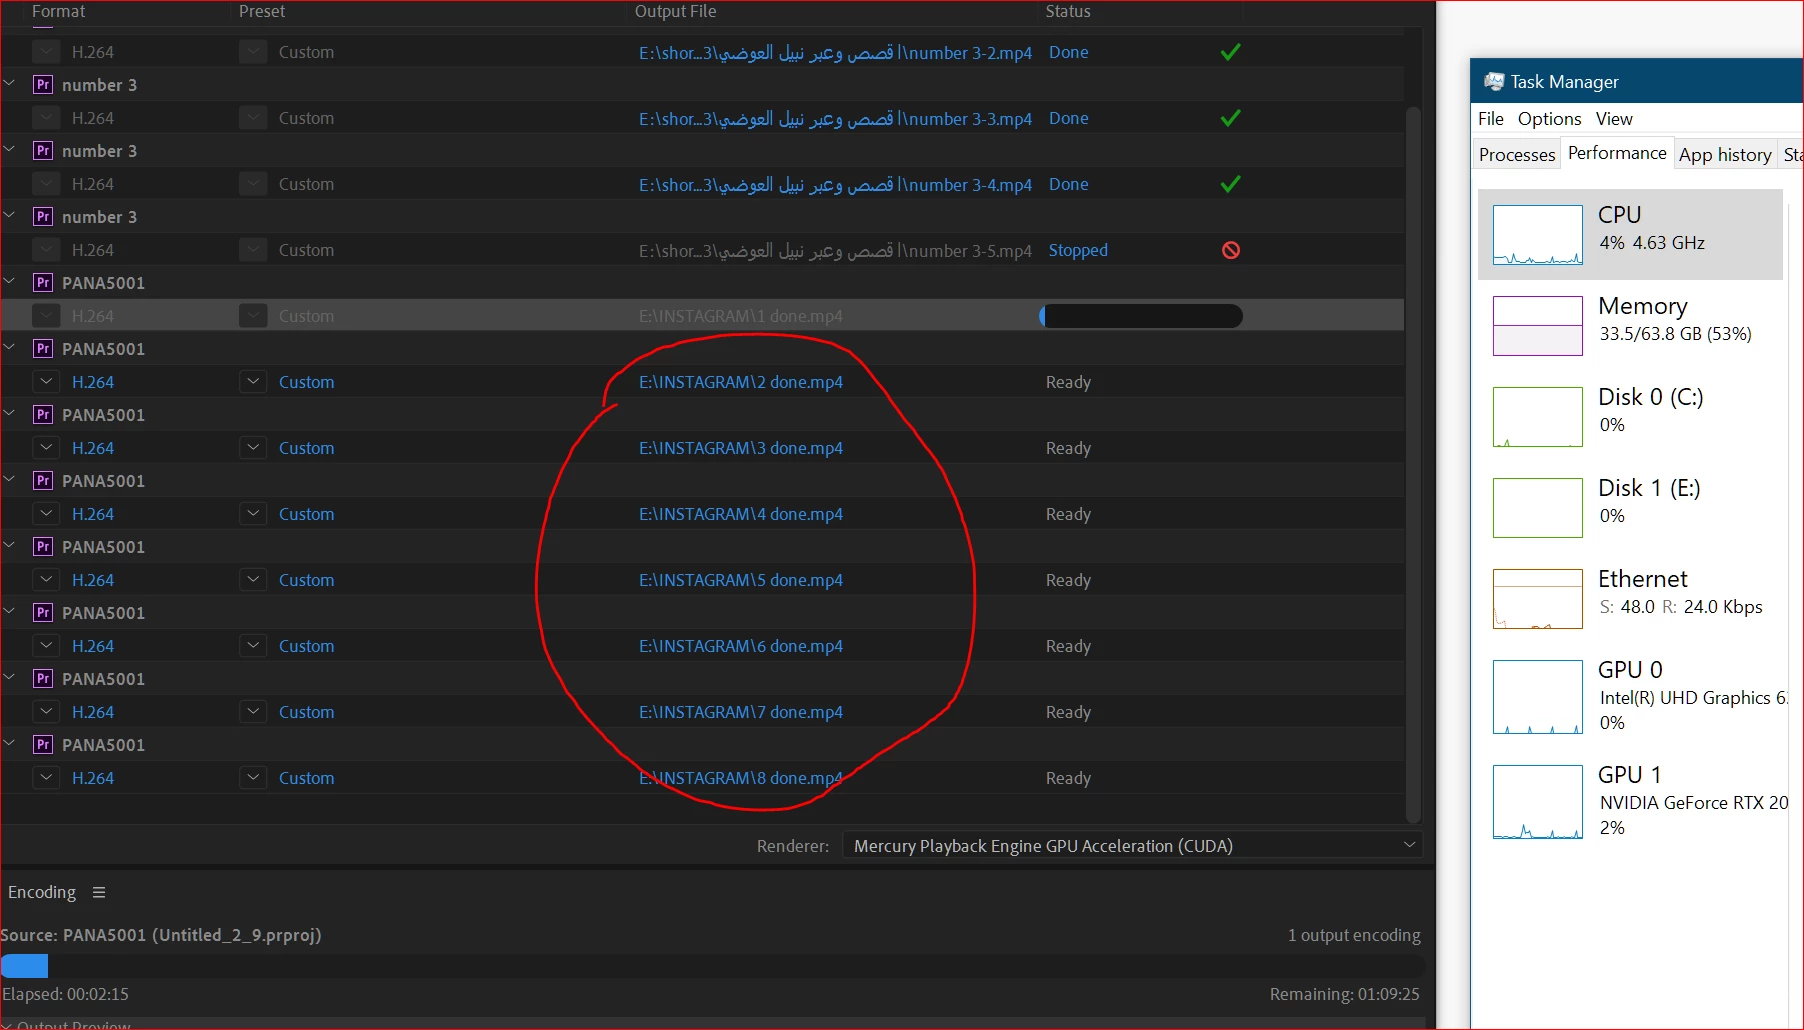
Task: Click the Premiere icon above 1 done.mp4 output
Action: (43, 283)
